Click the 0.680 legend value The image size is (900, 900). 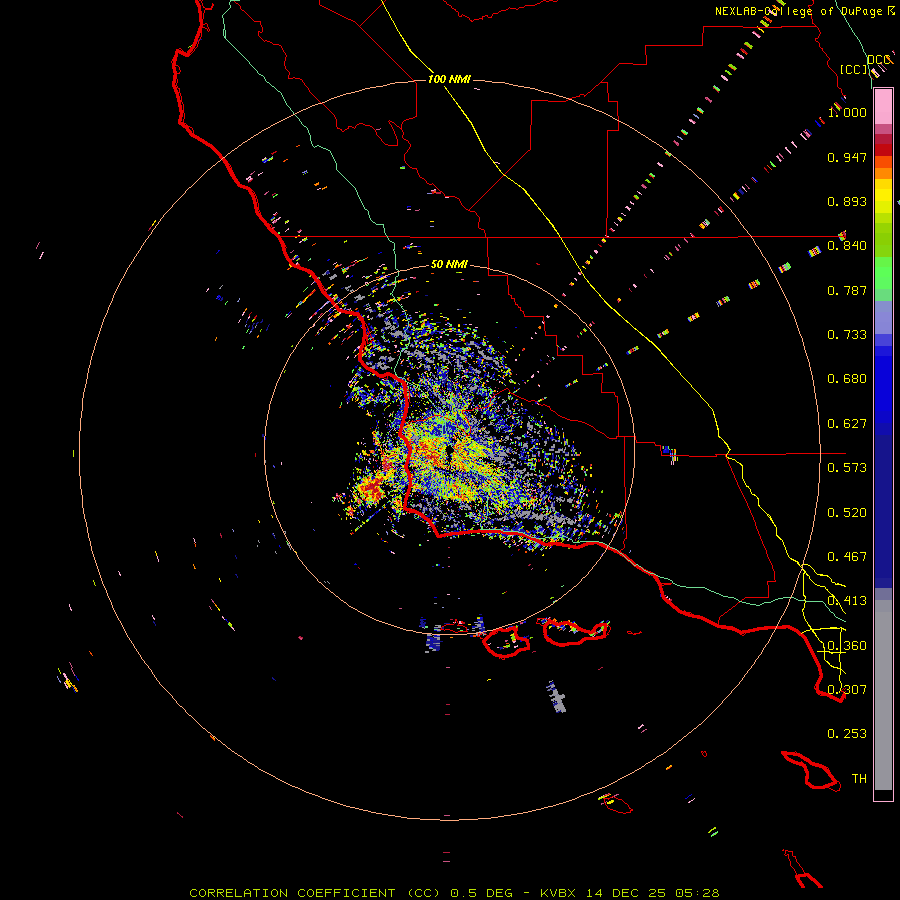[x=847, y=379]
